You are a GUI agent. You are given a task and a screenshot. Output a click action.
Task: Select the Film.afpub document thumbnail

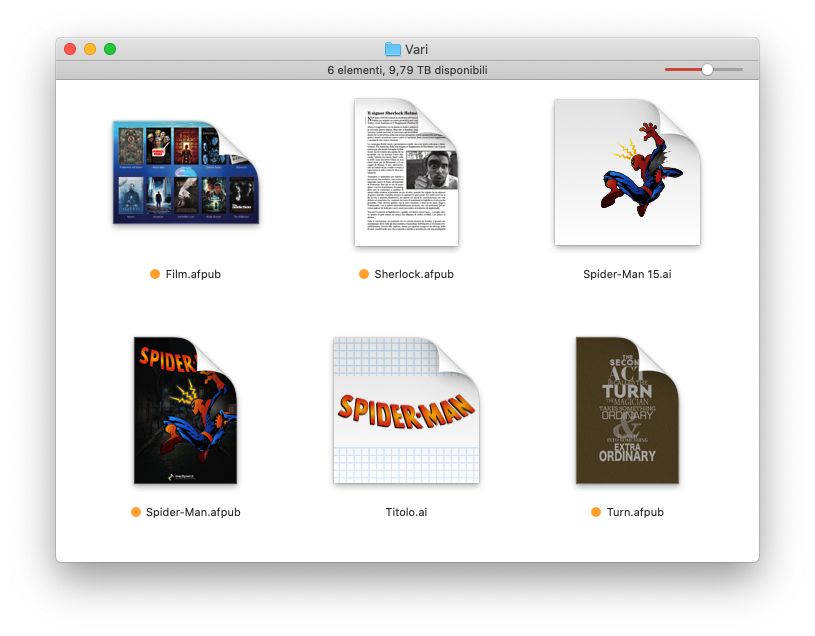coord(186,172)
